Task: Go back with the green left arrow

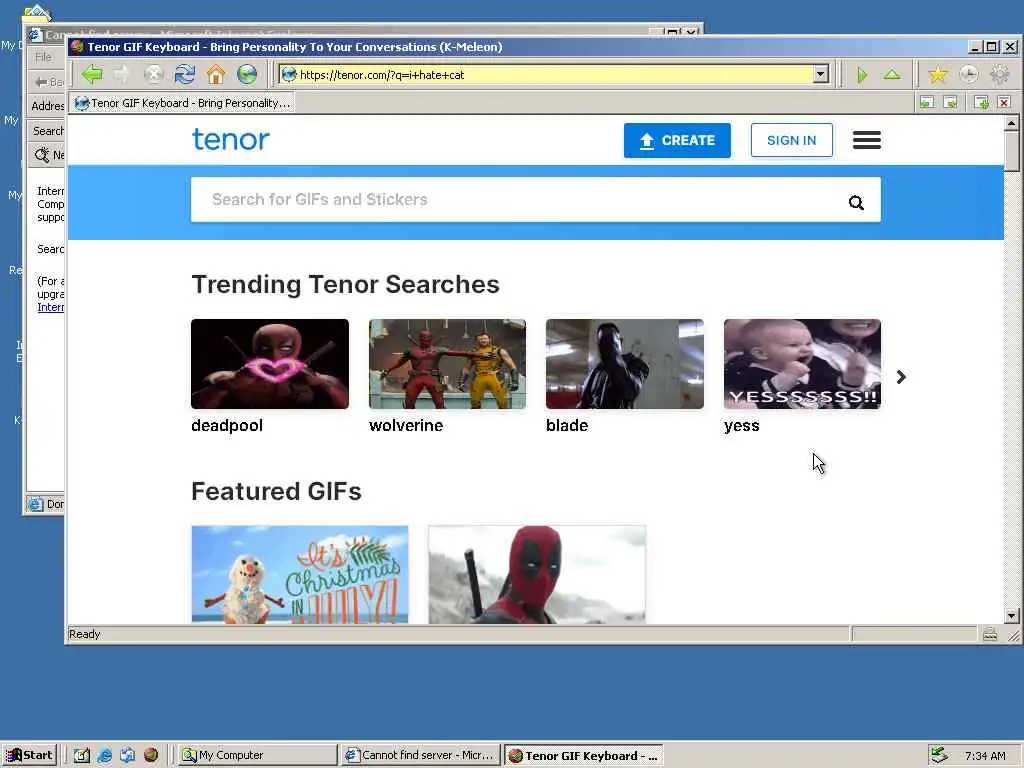Action: coord(92,74)
